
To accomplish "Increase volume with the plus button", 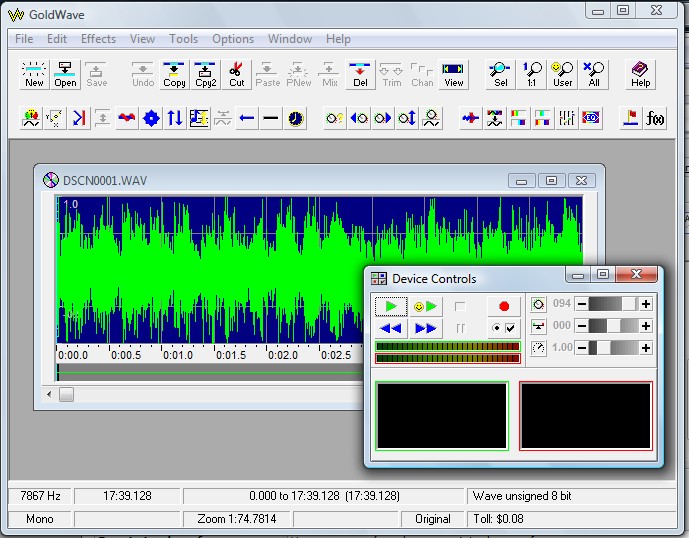I will pos(646,304).
